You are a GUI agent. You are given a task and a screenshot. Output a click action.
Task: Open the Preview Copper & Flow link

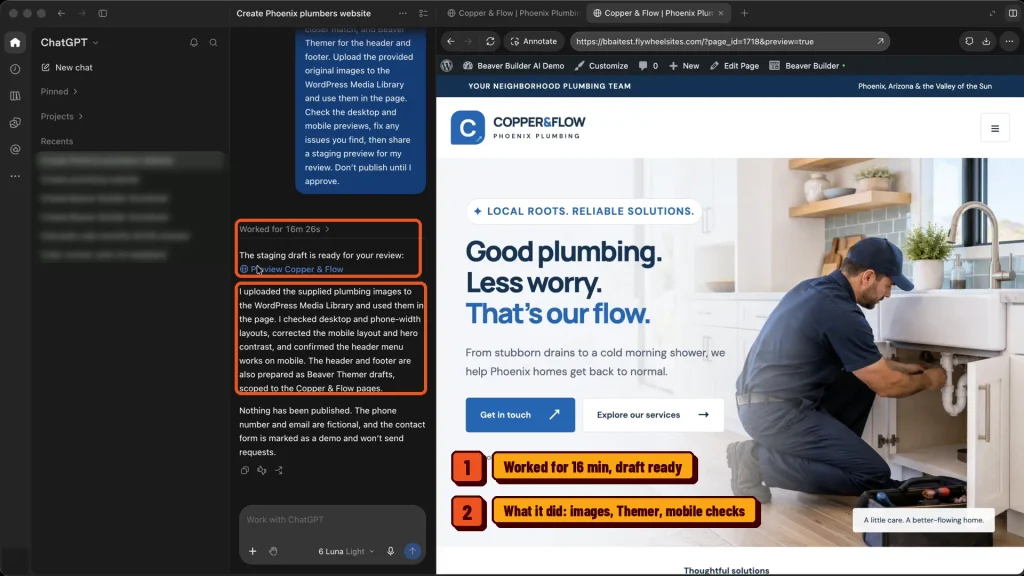coord(291,269)
